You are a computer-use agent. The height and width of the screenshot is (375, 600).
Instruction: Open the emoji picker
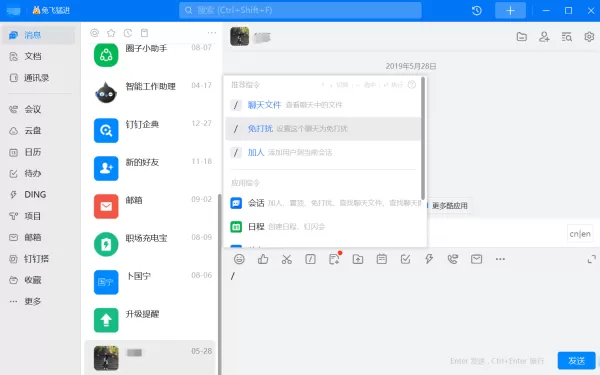(239, 259)
